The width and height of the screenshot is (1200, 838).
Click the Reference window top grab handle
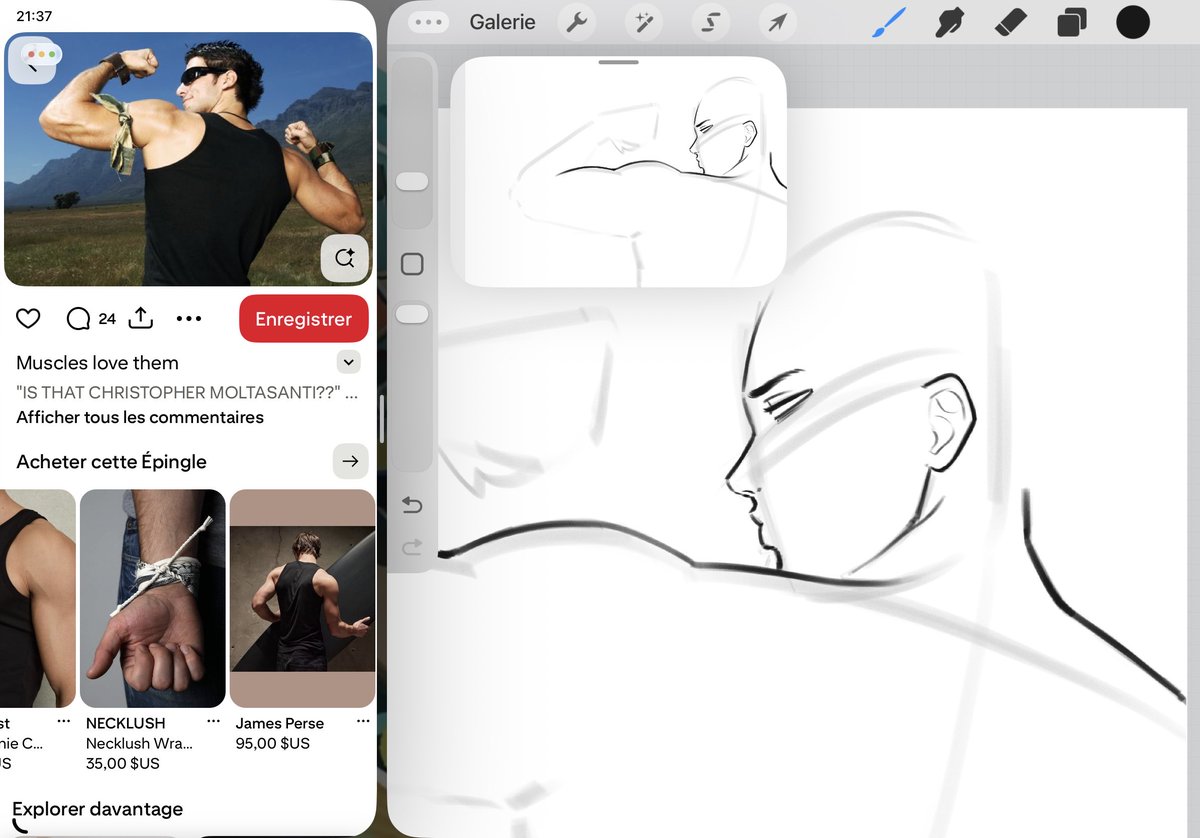coord(620,62)
